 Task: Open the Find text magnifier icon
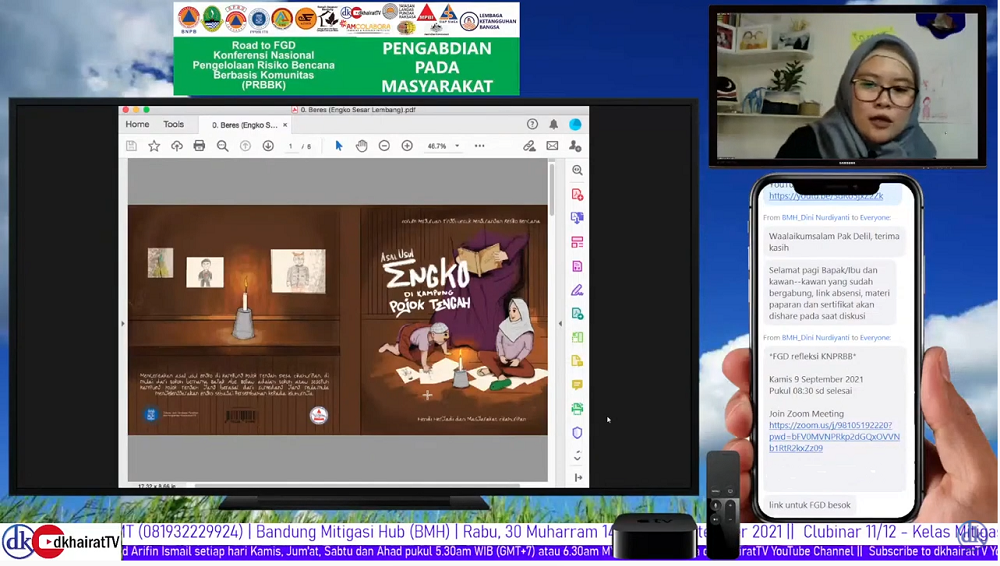click(x=223, y=146)
